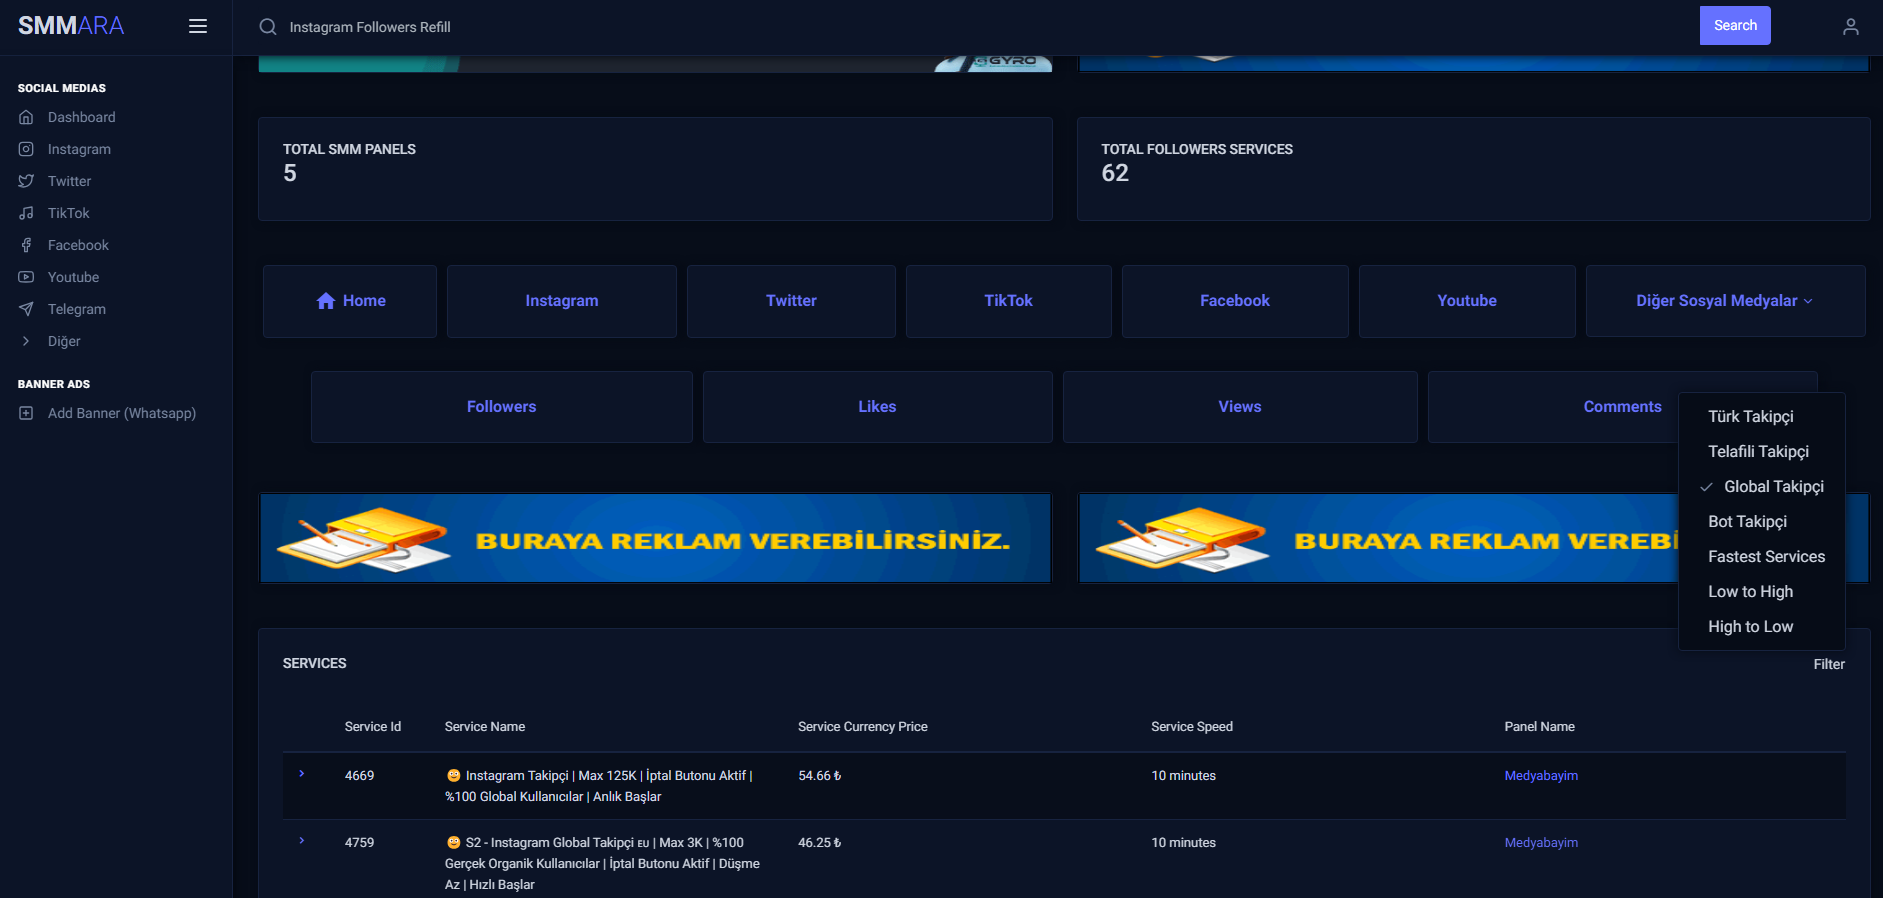
Task: Show Views services
Action: (x=1240, y=407)
